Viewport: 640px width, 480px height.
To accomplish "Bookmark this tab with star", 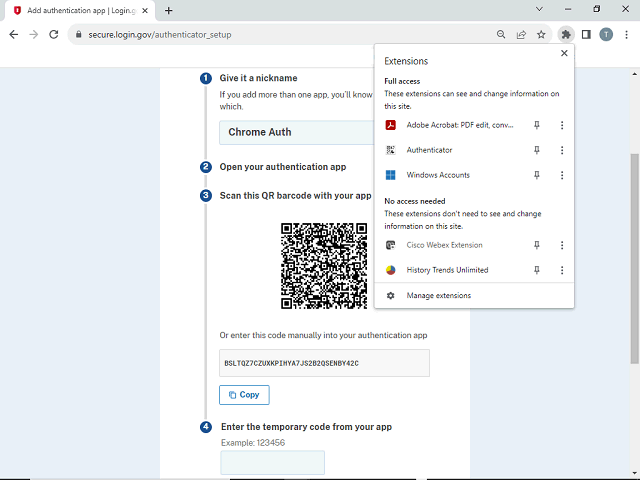I will 541,35.
